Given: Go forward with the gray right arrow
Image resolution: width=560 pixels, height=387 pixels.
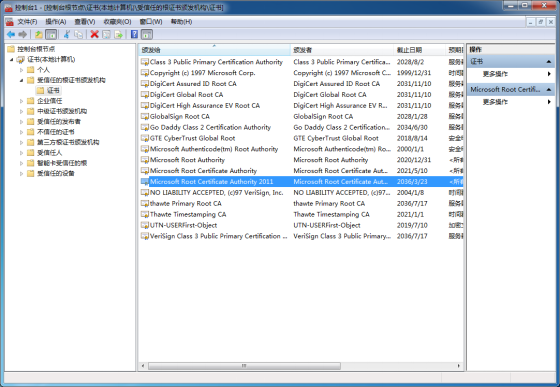Looking at the screenshot, I should click(x=22, y=34).
